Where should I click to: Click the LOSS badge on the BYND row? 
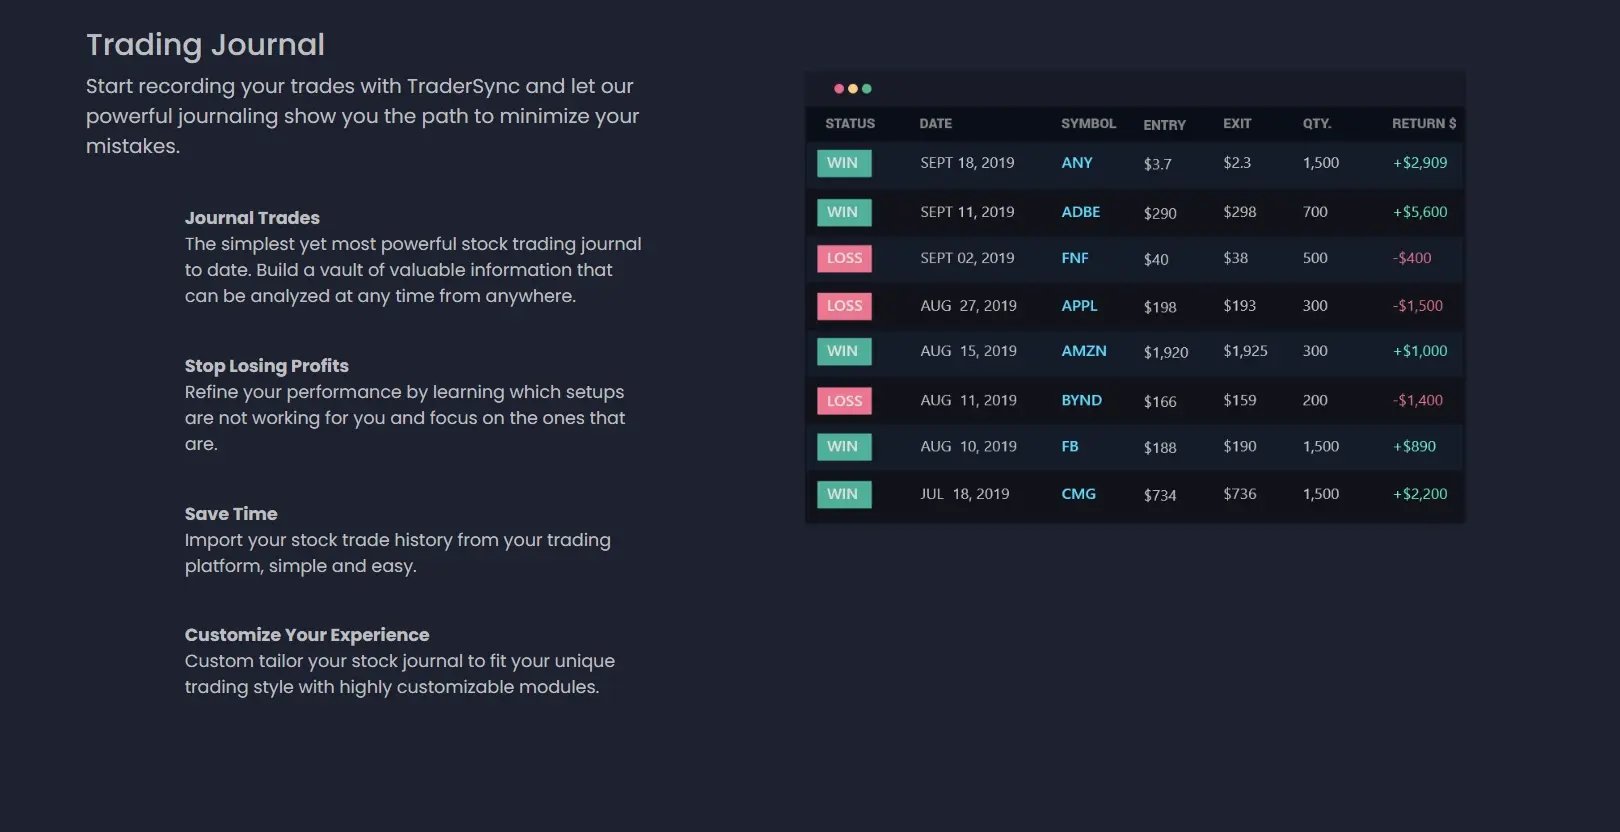(844, 400)
